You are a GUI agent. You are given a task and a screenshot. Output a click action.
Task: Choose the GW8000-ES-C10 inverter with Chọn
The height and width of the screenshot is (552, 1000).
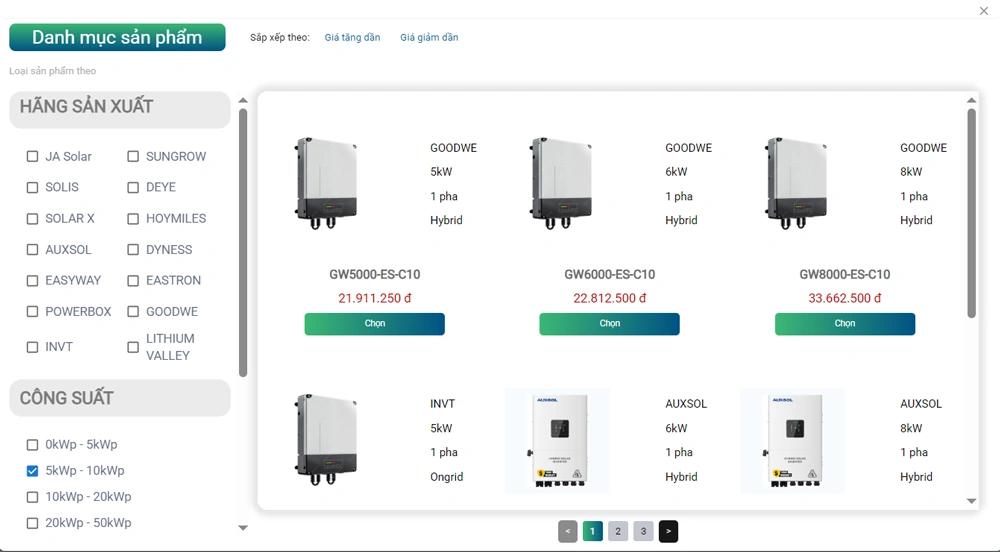tap(845, 324)
